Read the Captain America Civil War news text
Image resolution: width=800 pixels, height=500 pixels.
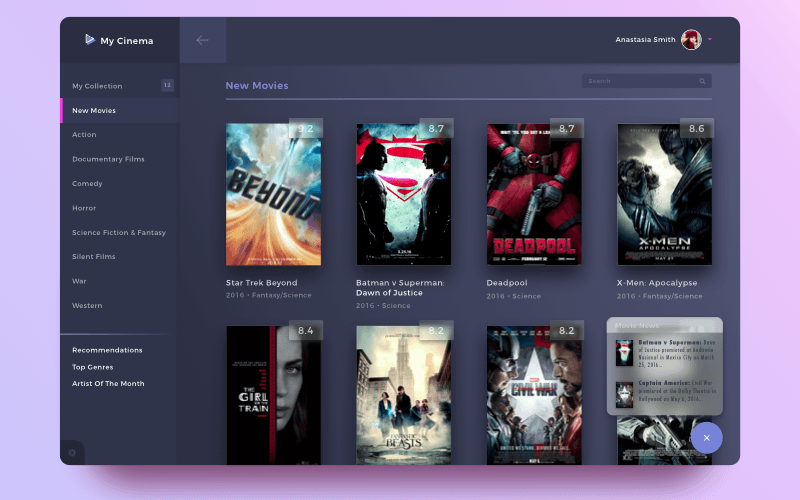click(677, 391)
